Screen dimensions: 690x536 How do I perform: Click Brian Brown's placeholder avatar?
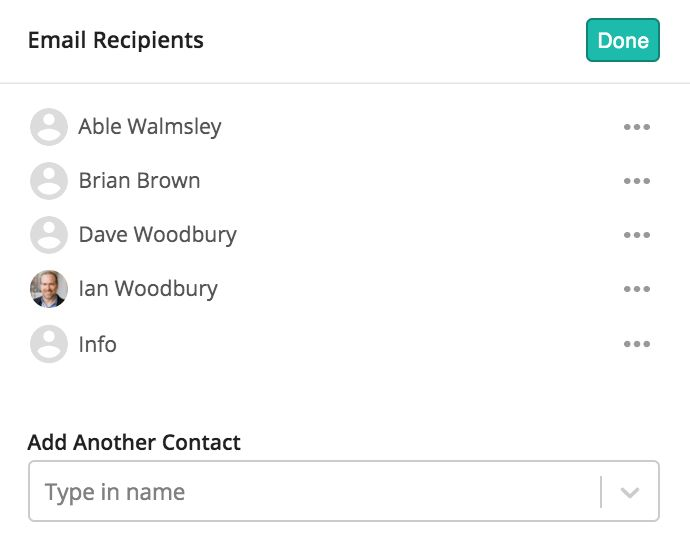49,181
